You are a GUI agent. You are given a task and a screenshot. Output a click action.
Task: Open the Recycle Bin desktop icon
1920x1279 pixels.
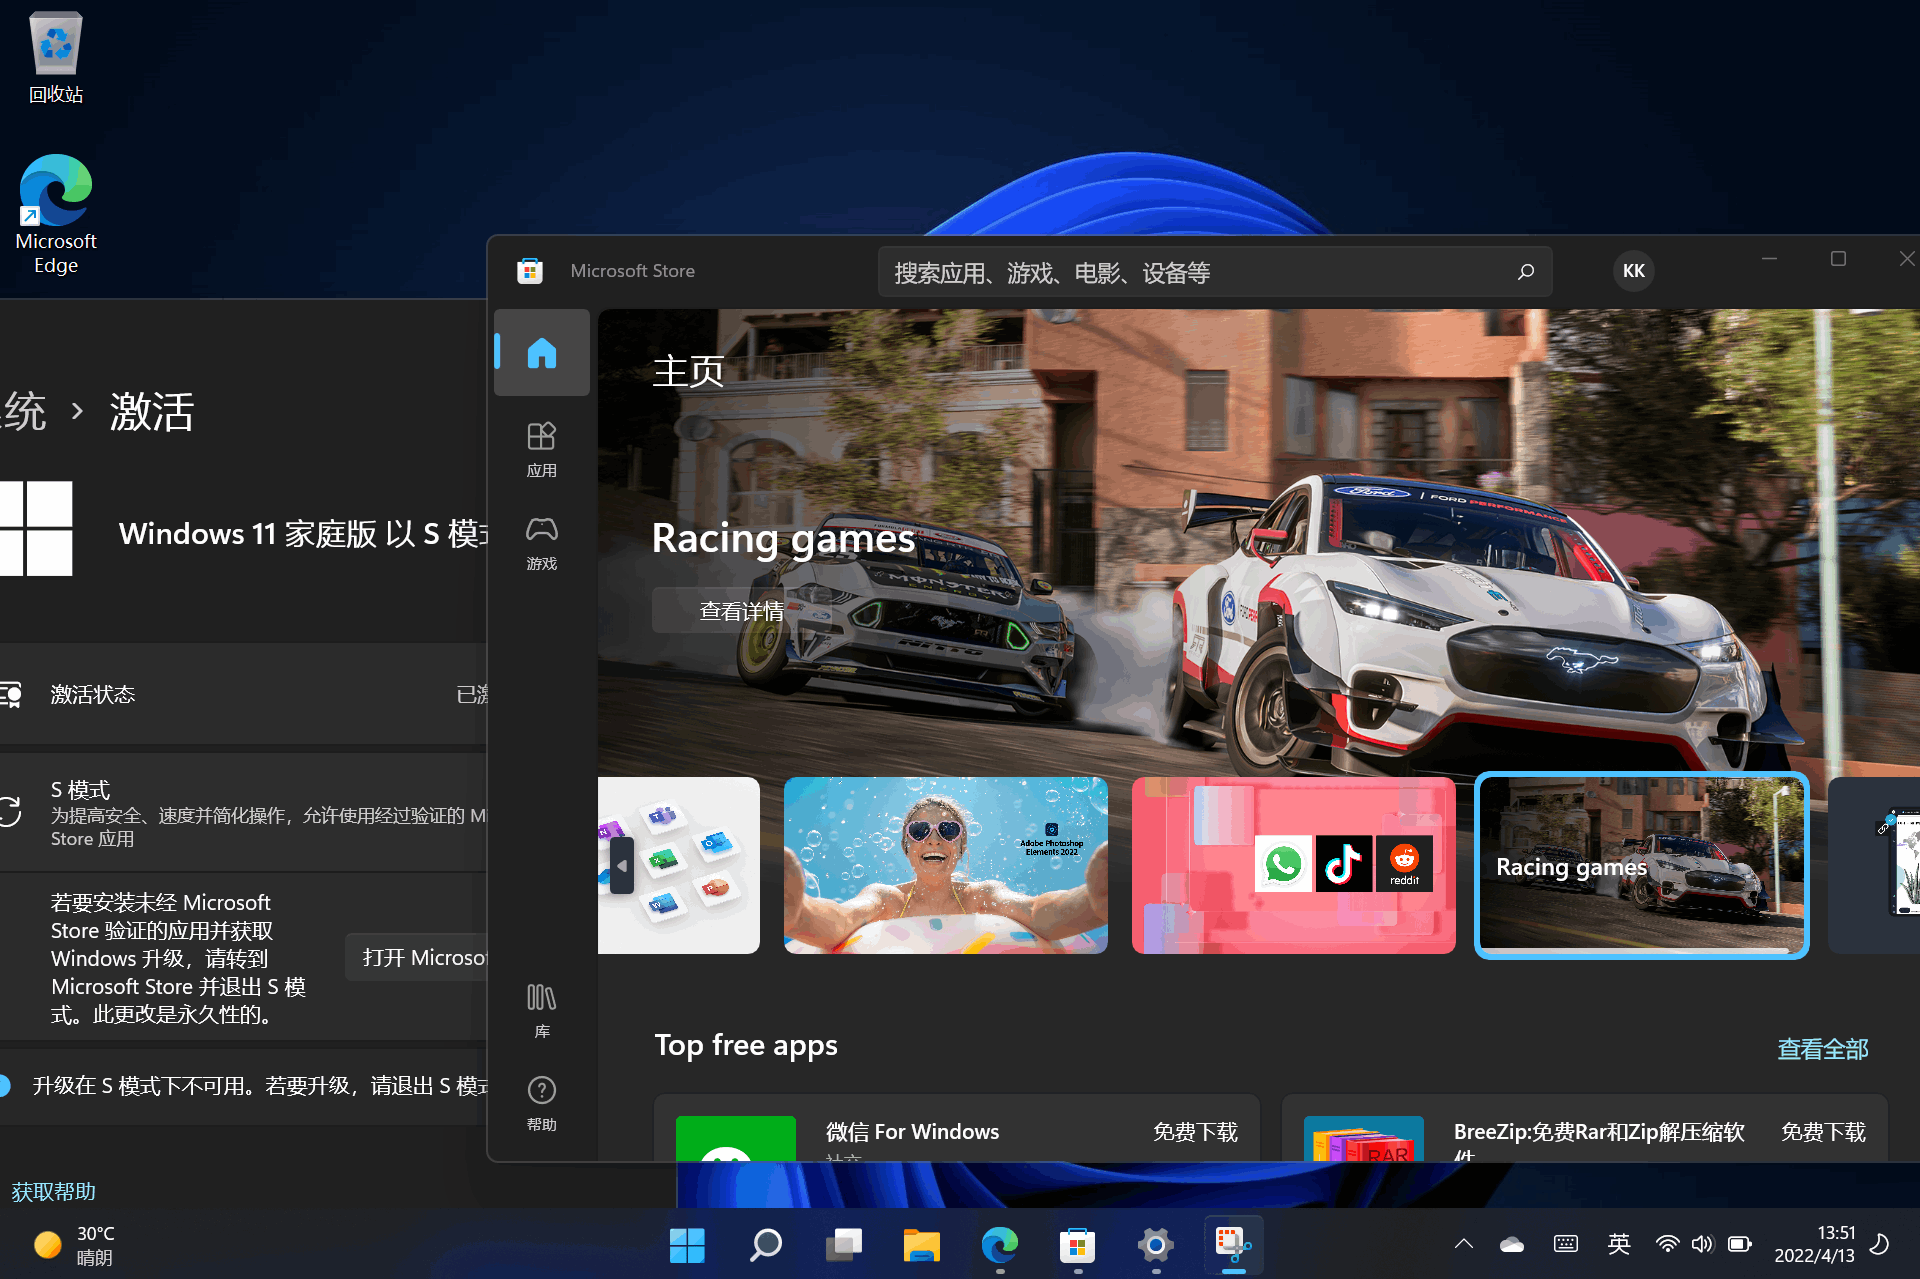56,58
